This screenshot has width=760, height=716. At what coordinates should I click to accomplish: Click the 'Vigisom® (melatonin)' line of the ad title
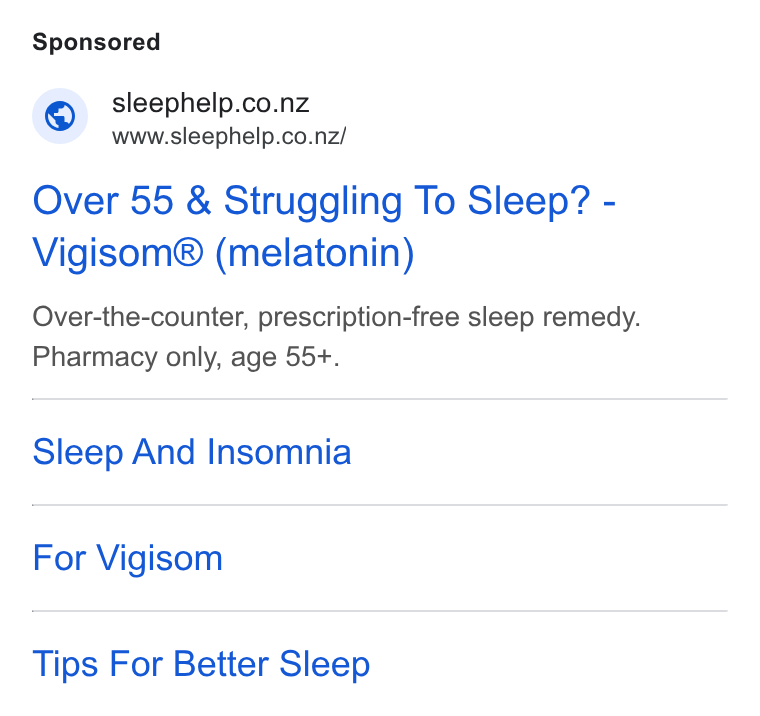[223, 253]
